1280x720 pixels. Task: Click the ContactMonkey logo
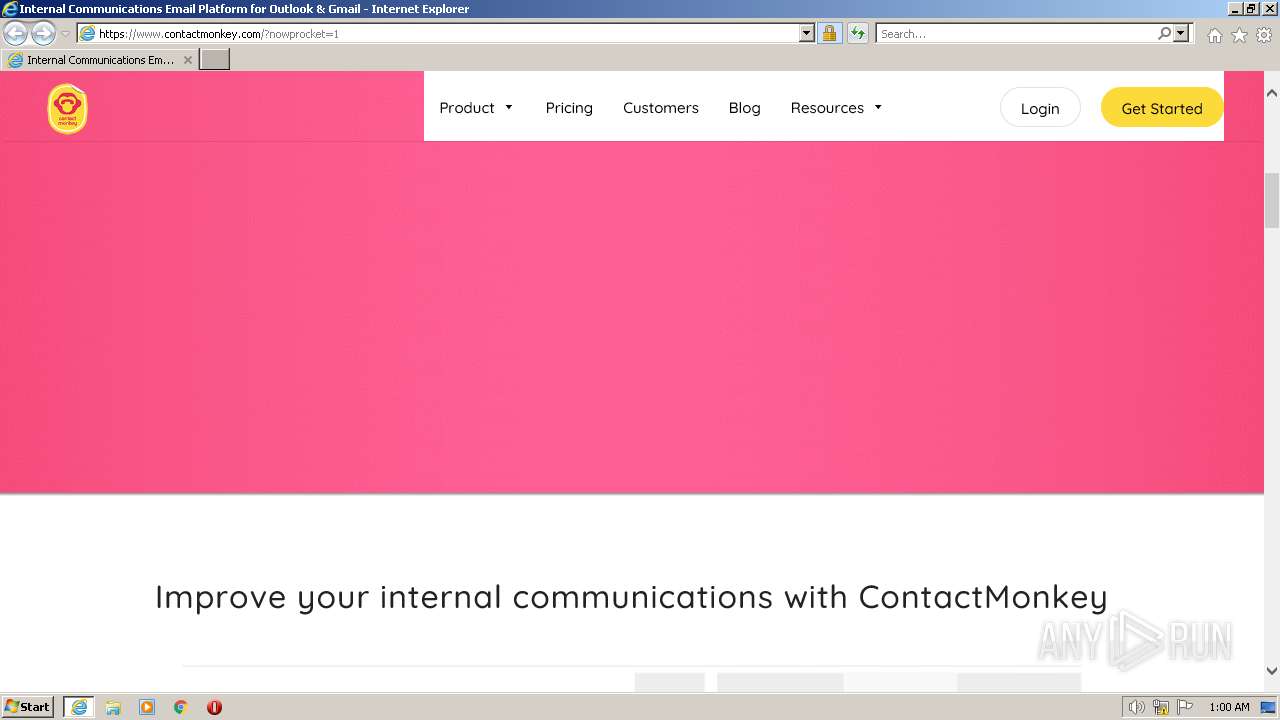[x=67, y=108]
